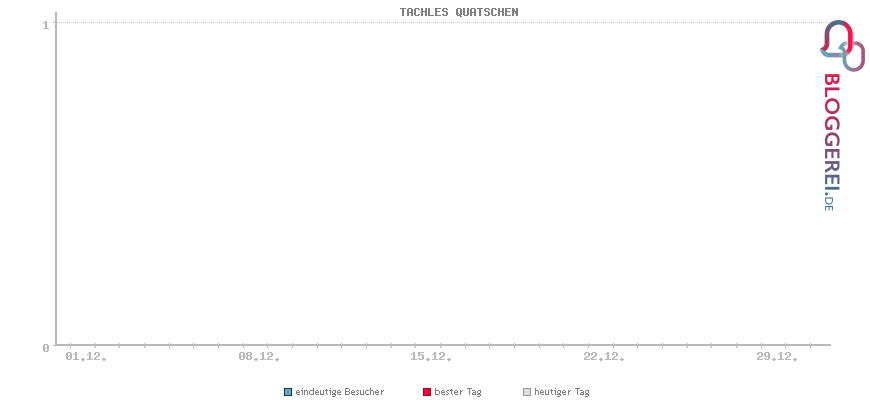
Task: Select the 'bester Tag' legend label
Action: [458, 392]
